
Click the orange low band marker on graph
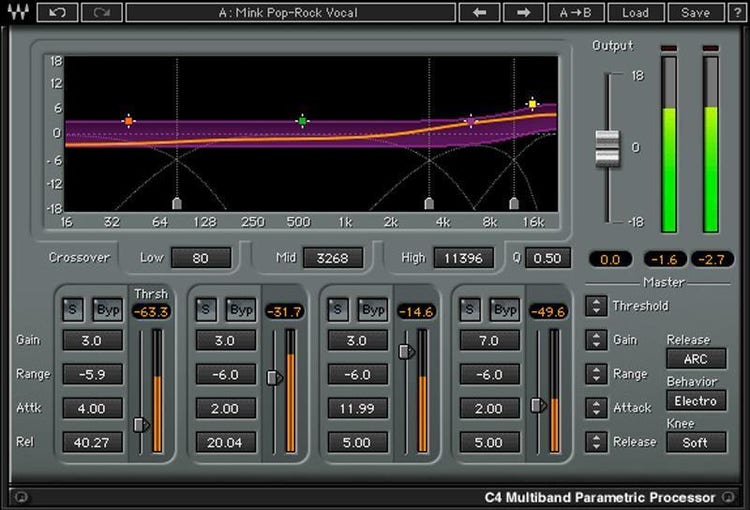(128, 121)
